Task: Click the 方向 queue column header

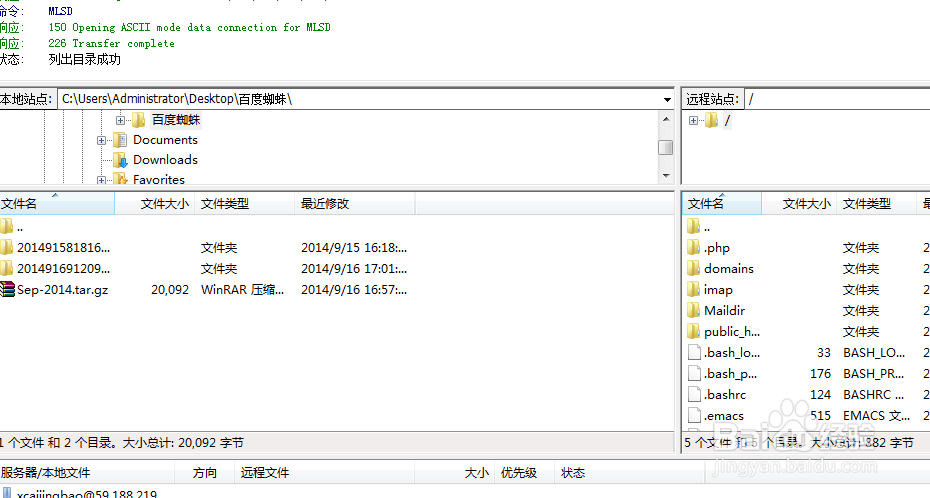Action: pos(205,473)
